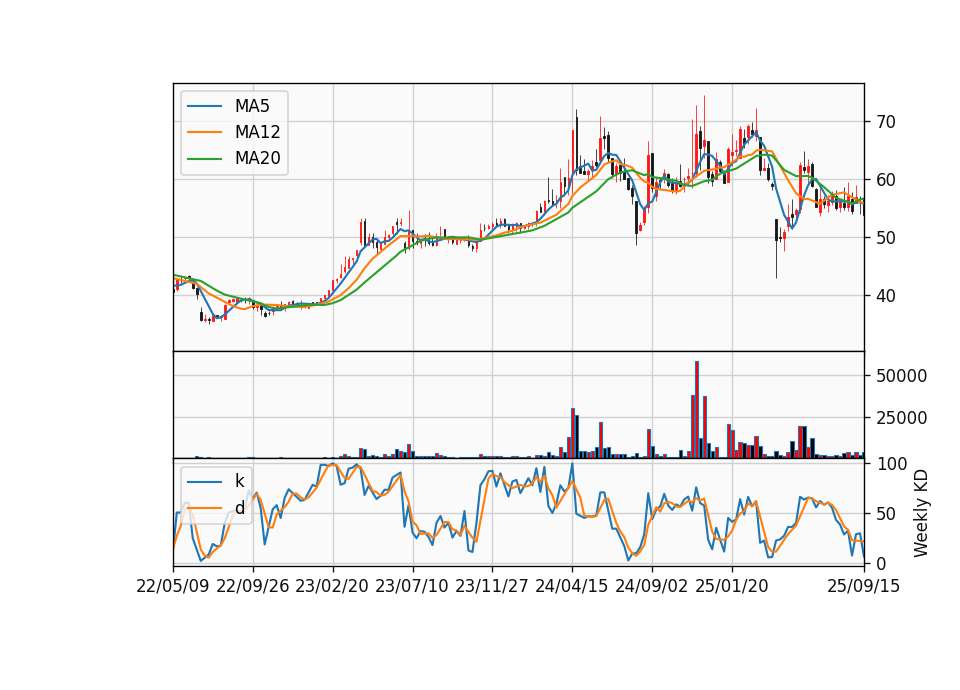
Task: Click the orange MA12 legend line sample
Action: click(x=204, y=132)
